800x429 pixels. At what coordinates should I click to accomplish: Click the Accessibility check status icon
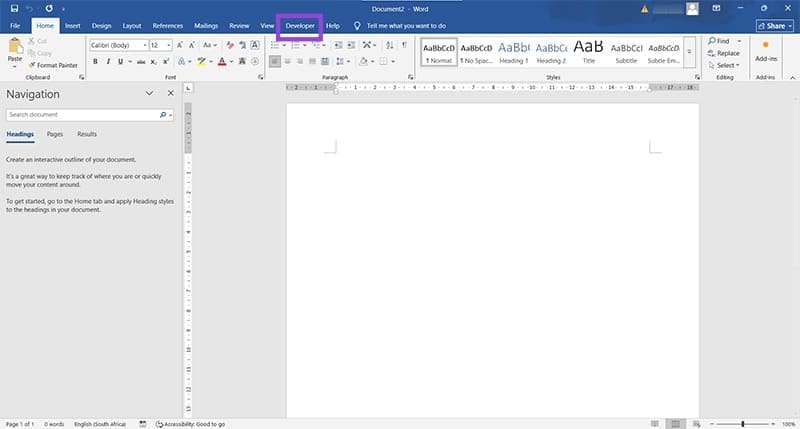pos(159,424)
